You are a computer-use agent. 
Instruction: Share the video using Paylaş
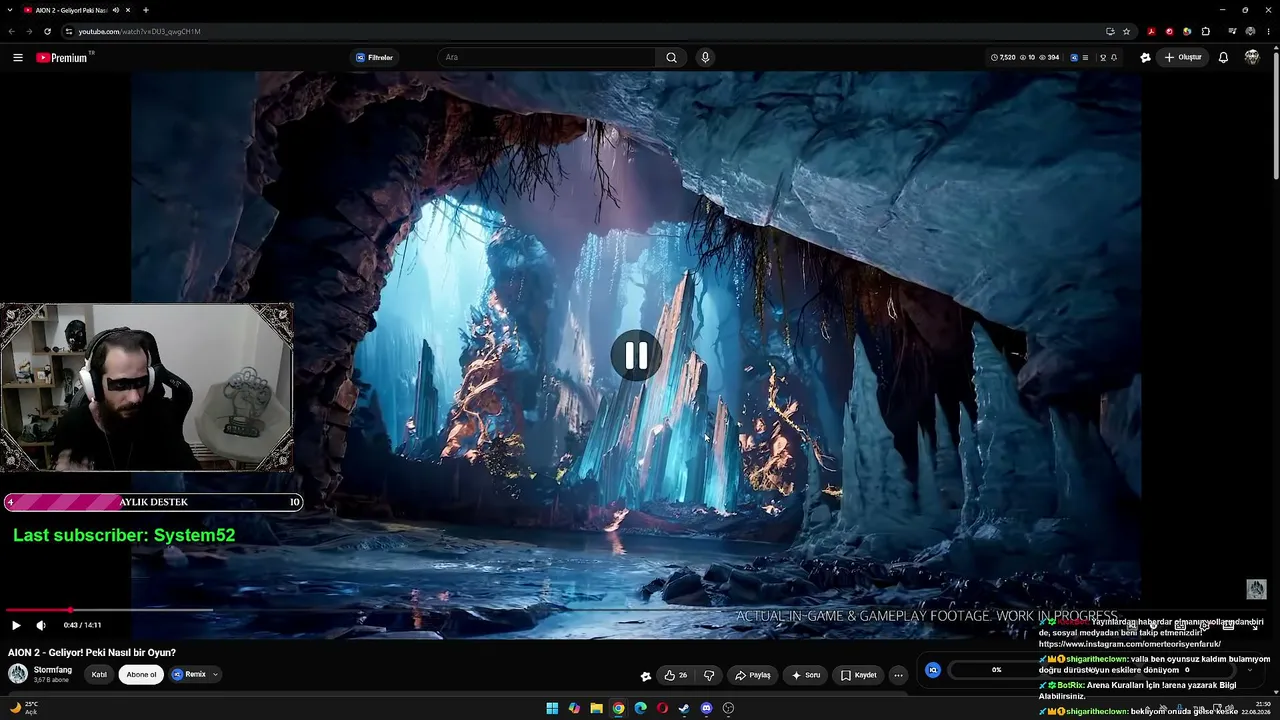click(x=752, y=675)
